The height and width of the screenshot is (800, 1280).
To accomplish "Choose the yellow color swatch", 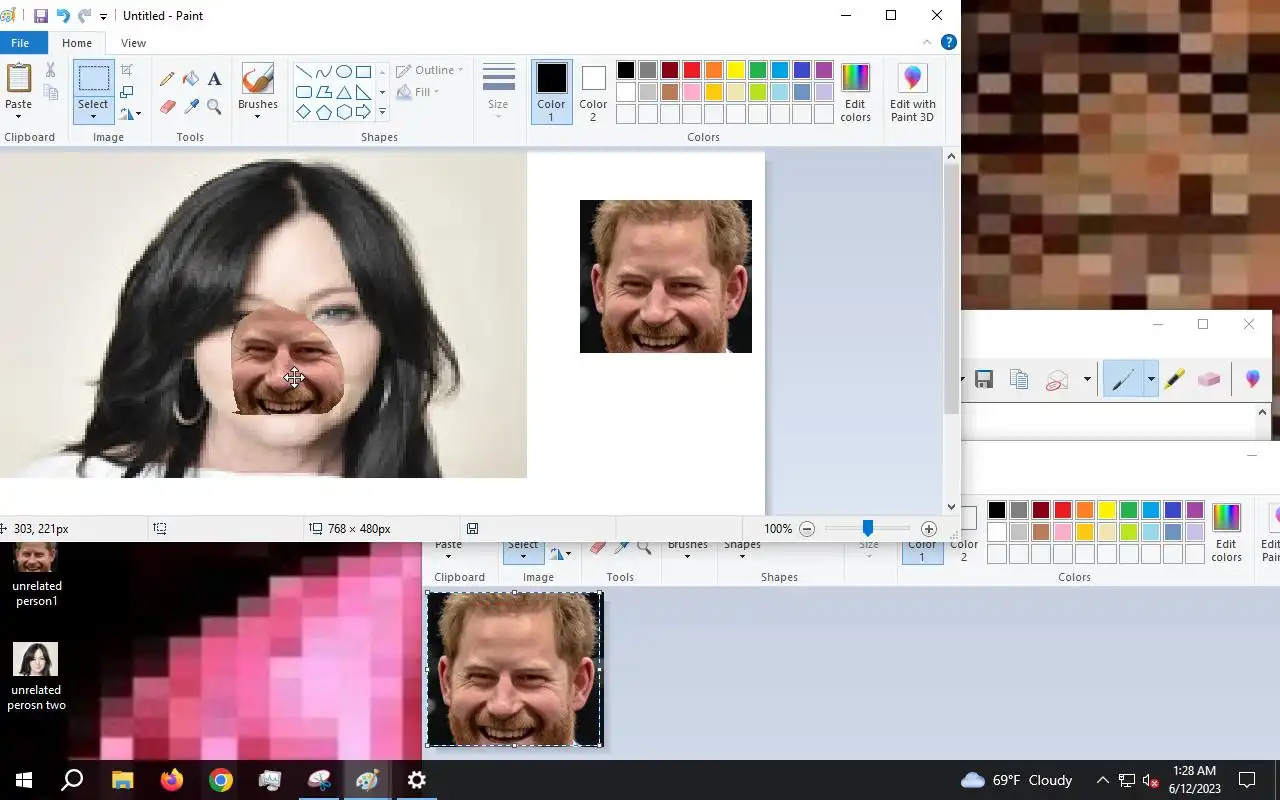I will pyautogui.click(x=735, y=70).
